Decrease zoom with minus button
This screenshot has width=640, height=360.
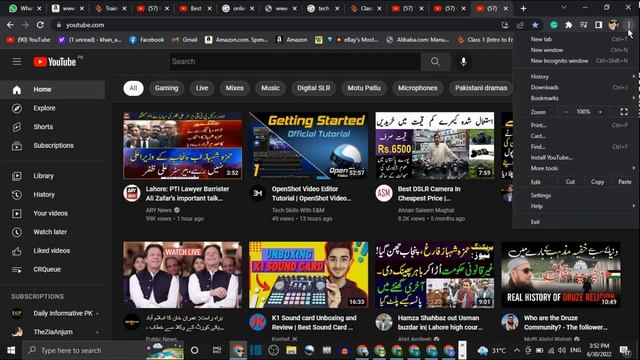click(x=566, y=112)
